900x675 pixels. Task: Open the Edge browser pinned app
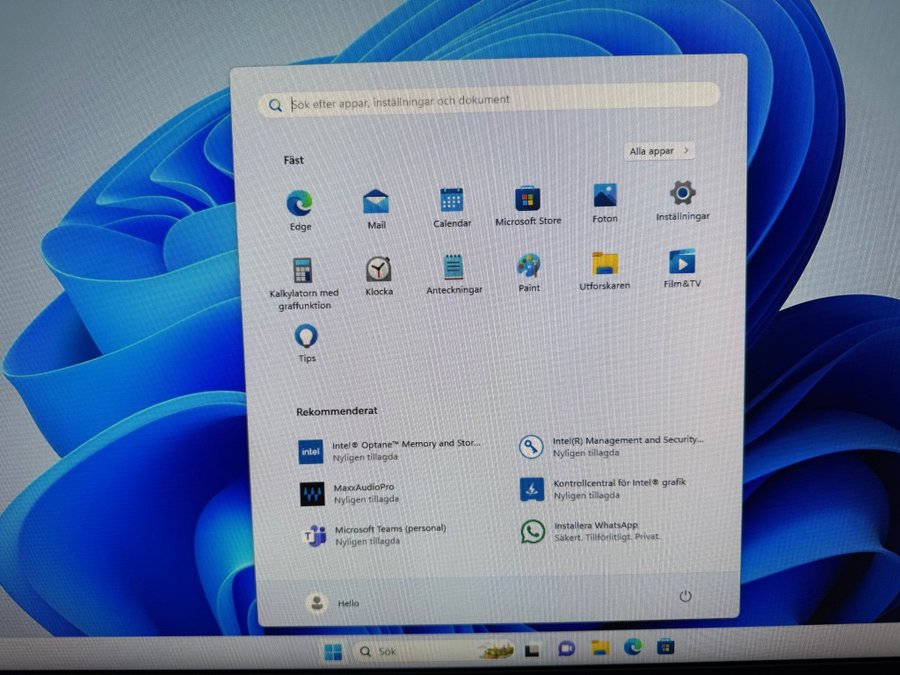click(299, 204)
